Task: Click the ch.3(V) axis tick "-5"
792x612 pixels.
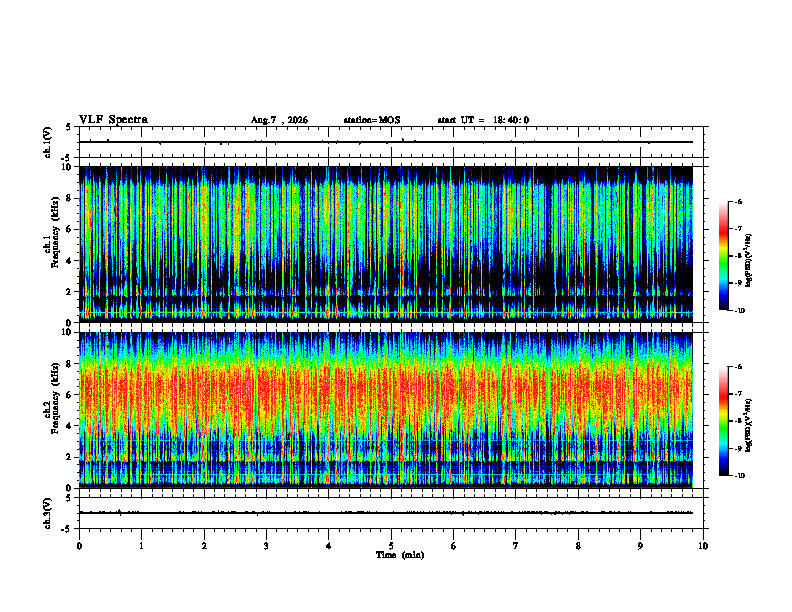Action: pyautogui.click(x=67, y=529)
